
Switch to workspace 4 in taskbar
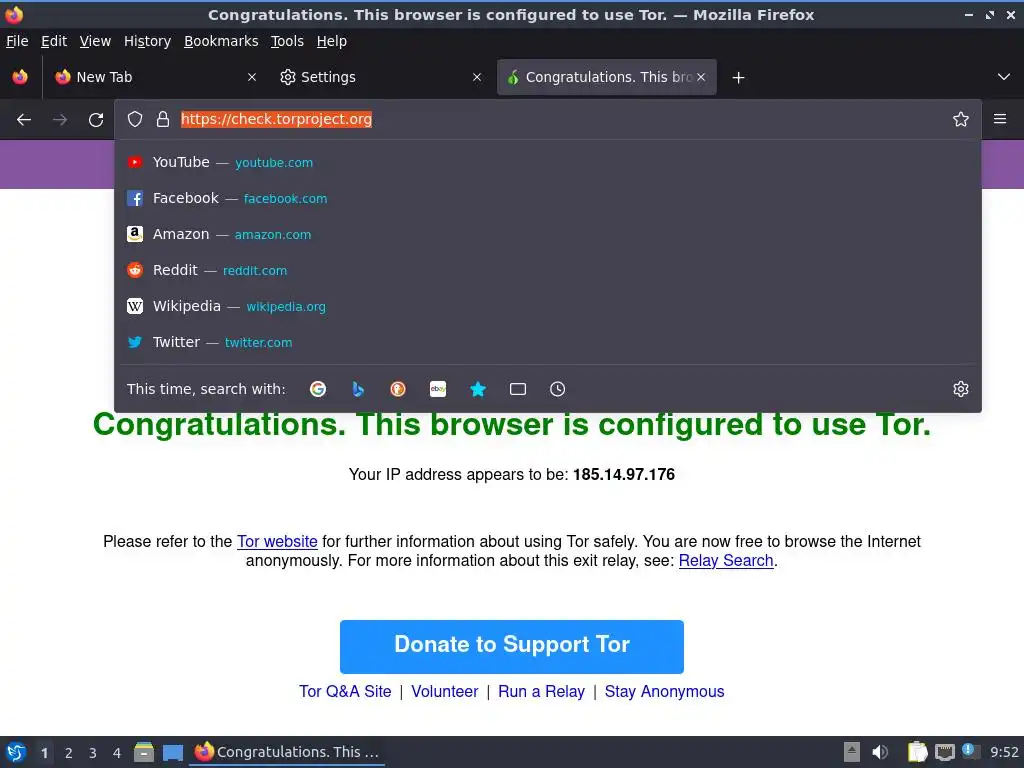click(x=117, y=753)
